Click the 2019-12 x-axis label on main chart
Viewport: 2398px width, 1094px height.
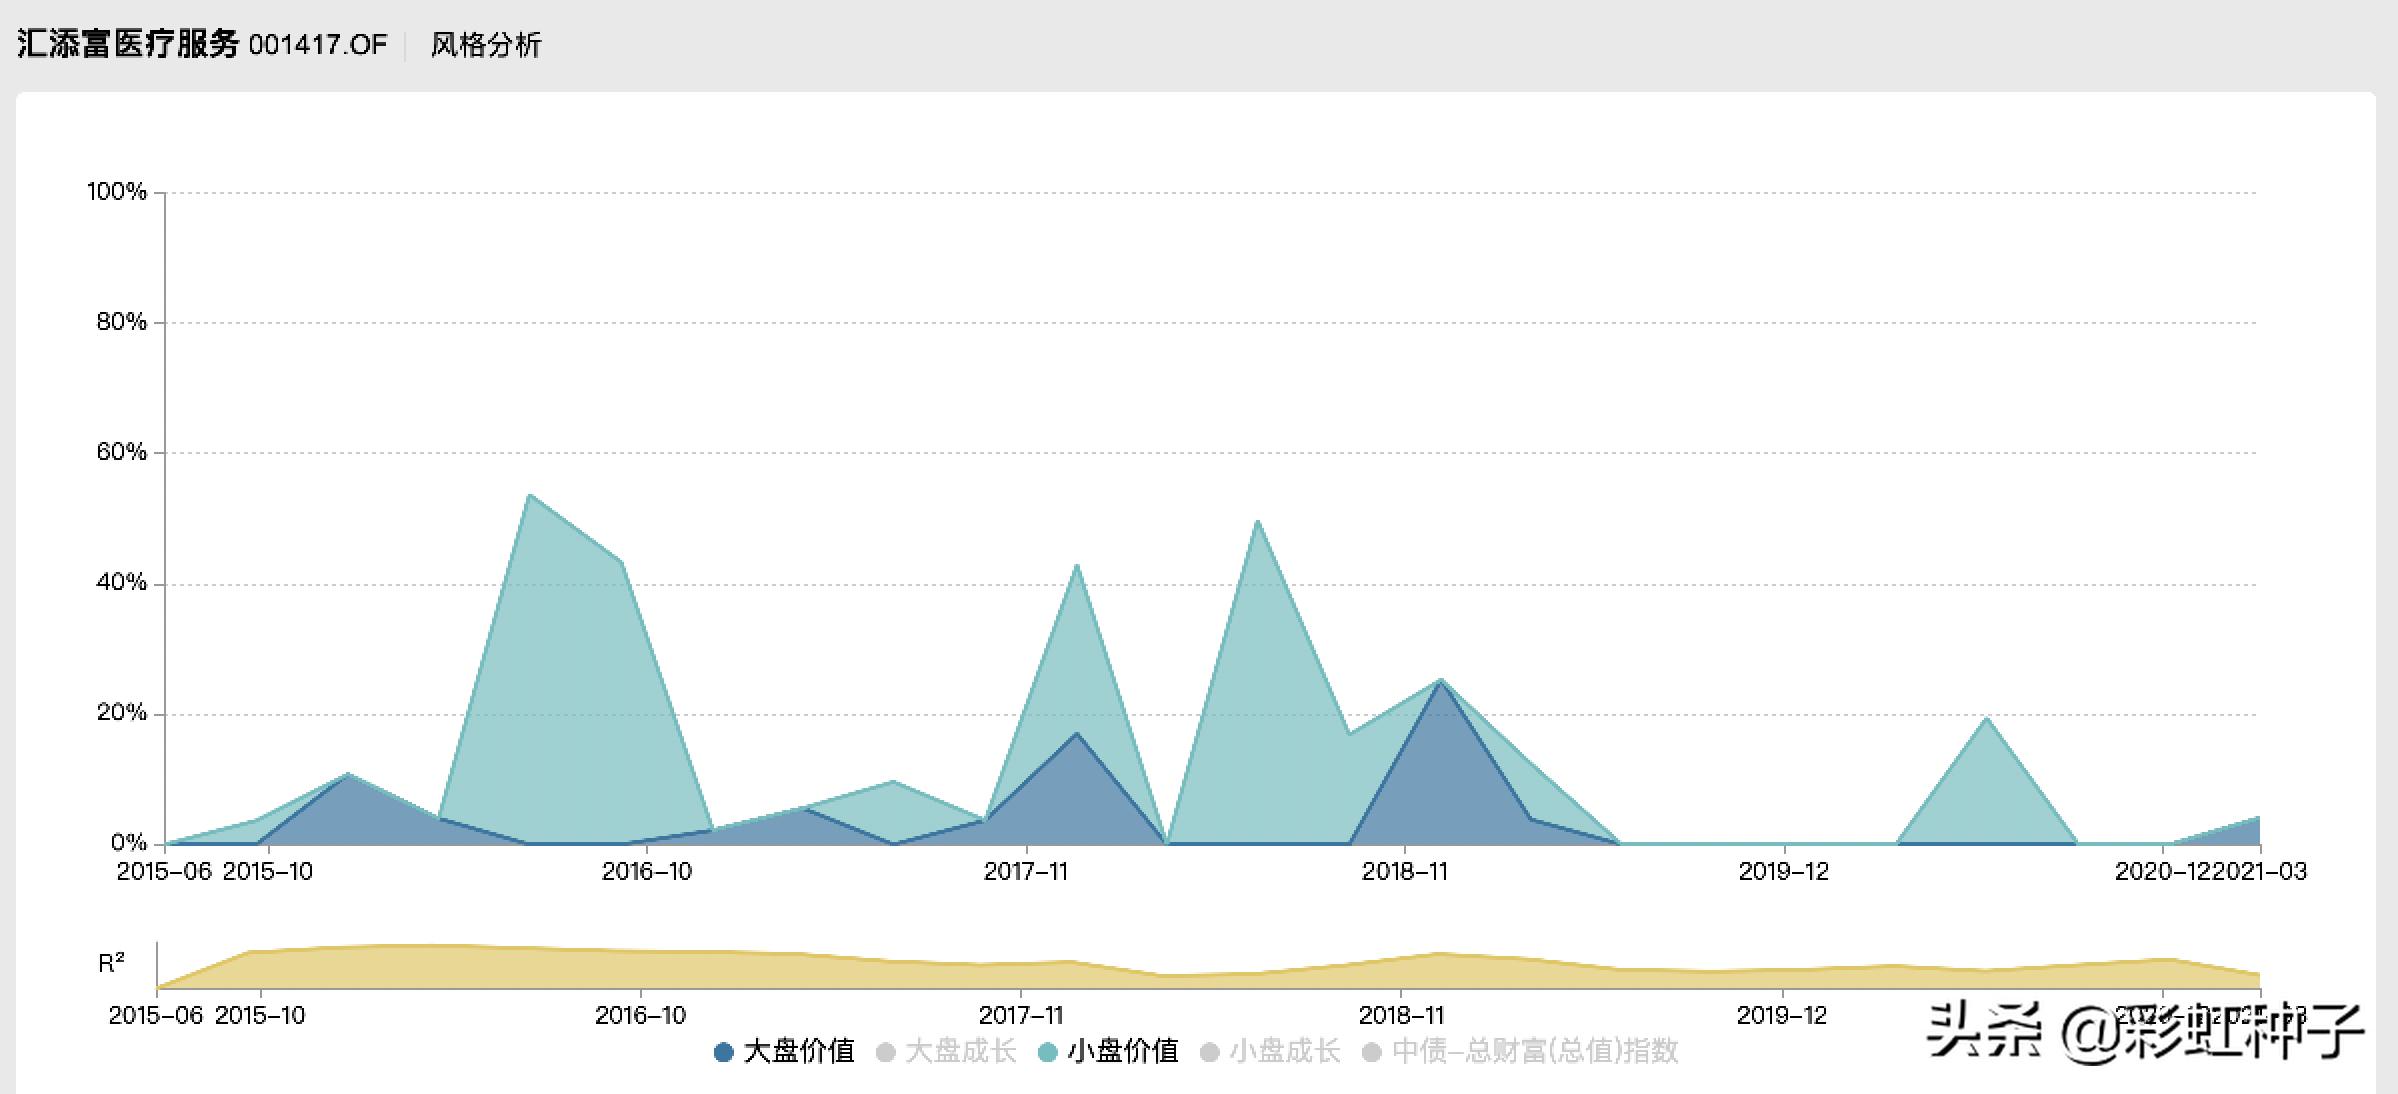tap(1783, 872)
